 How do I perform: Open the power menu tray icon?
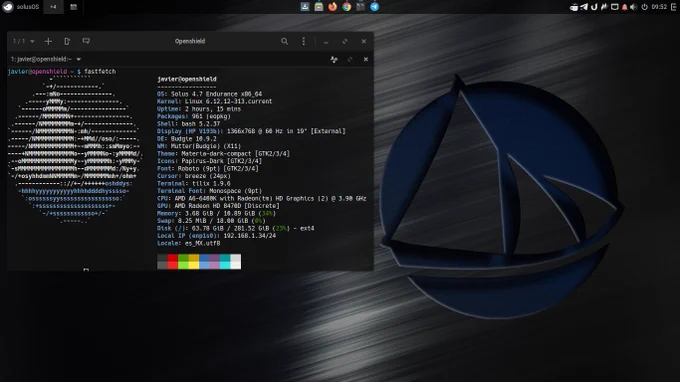644,7
